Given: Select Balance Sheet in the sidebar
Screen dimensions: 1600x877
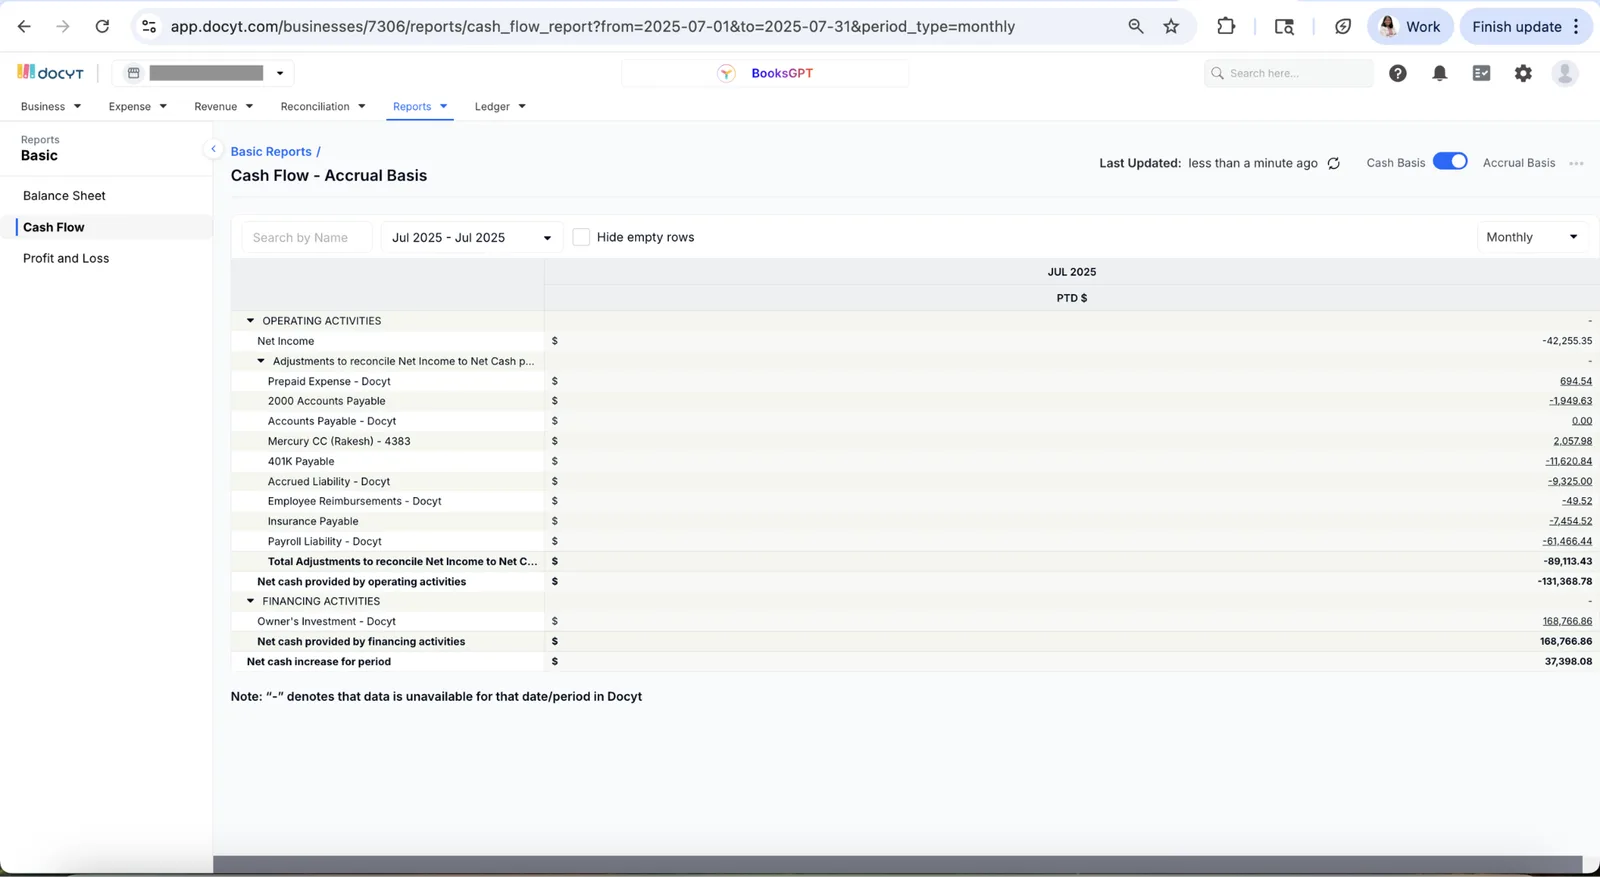Looking at the screenshot, I should click(x=64, y=196).
